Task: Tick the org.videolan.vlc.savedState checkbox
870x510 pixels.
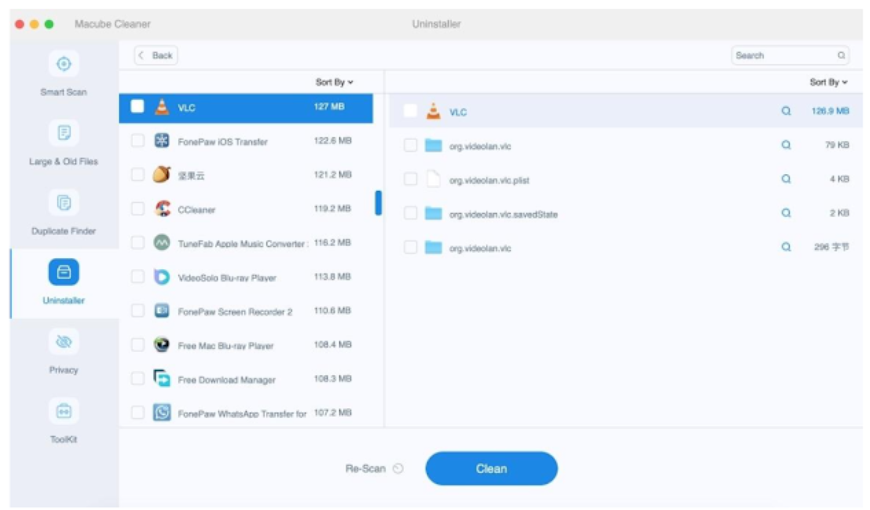Action: click(x=410, y=213)
